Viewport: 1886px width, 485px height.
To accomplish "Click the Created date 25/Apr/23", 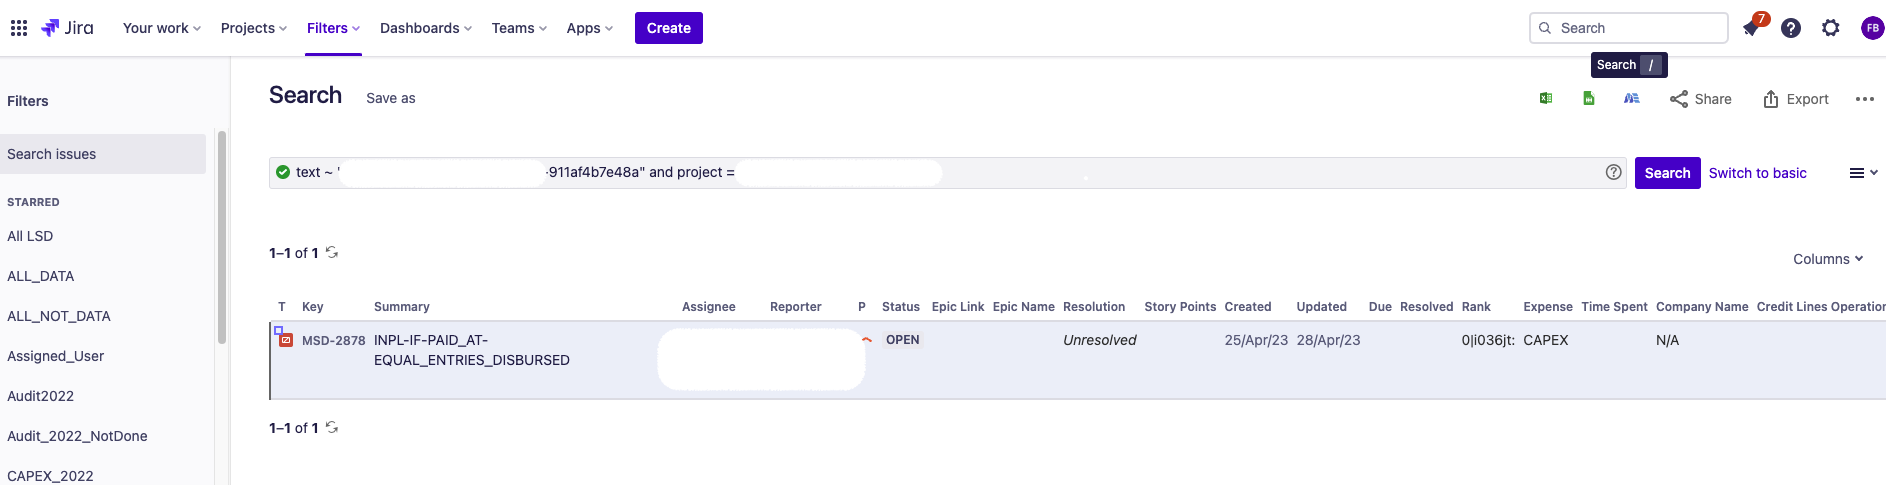I will pyautogui.click(x=1256, y=340).
